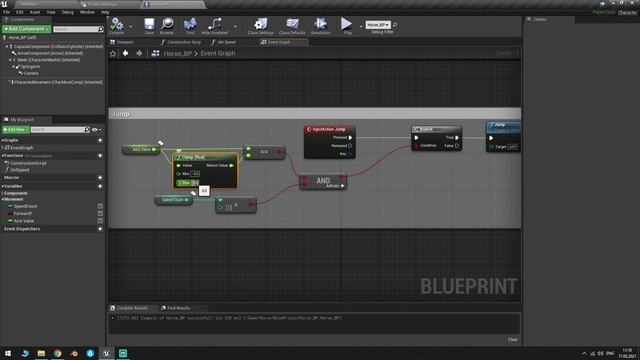Viewport: 640px width, 360px height.
Task: Select the SetSpeed function
Action: (20, 170)
